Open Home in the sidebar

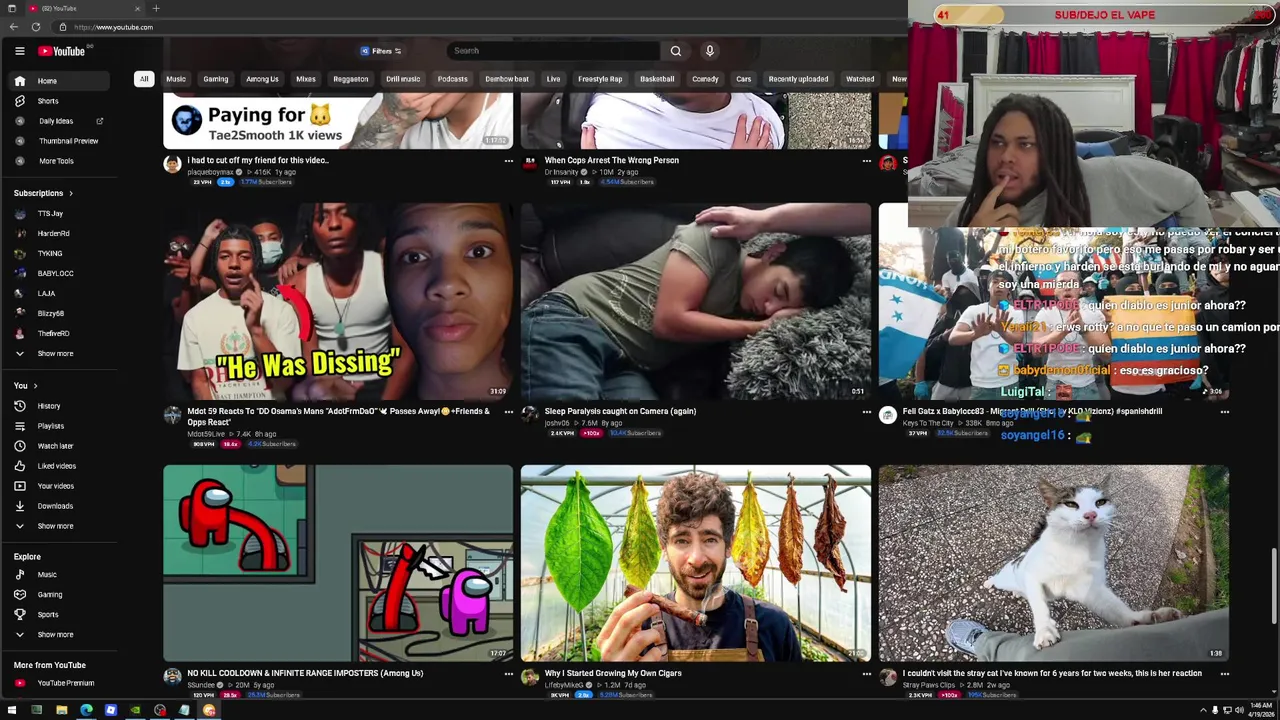(x=60, y=81)
